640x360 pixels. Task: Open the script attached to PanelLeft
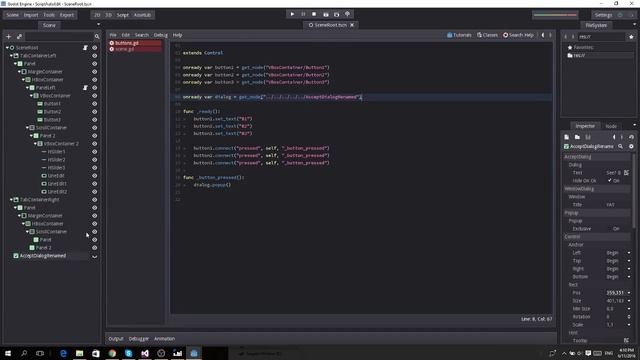click(85, 88)
